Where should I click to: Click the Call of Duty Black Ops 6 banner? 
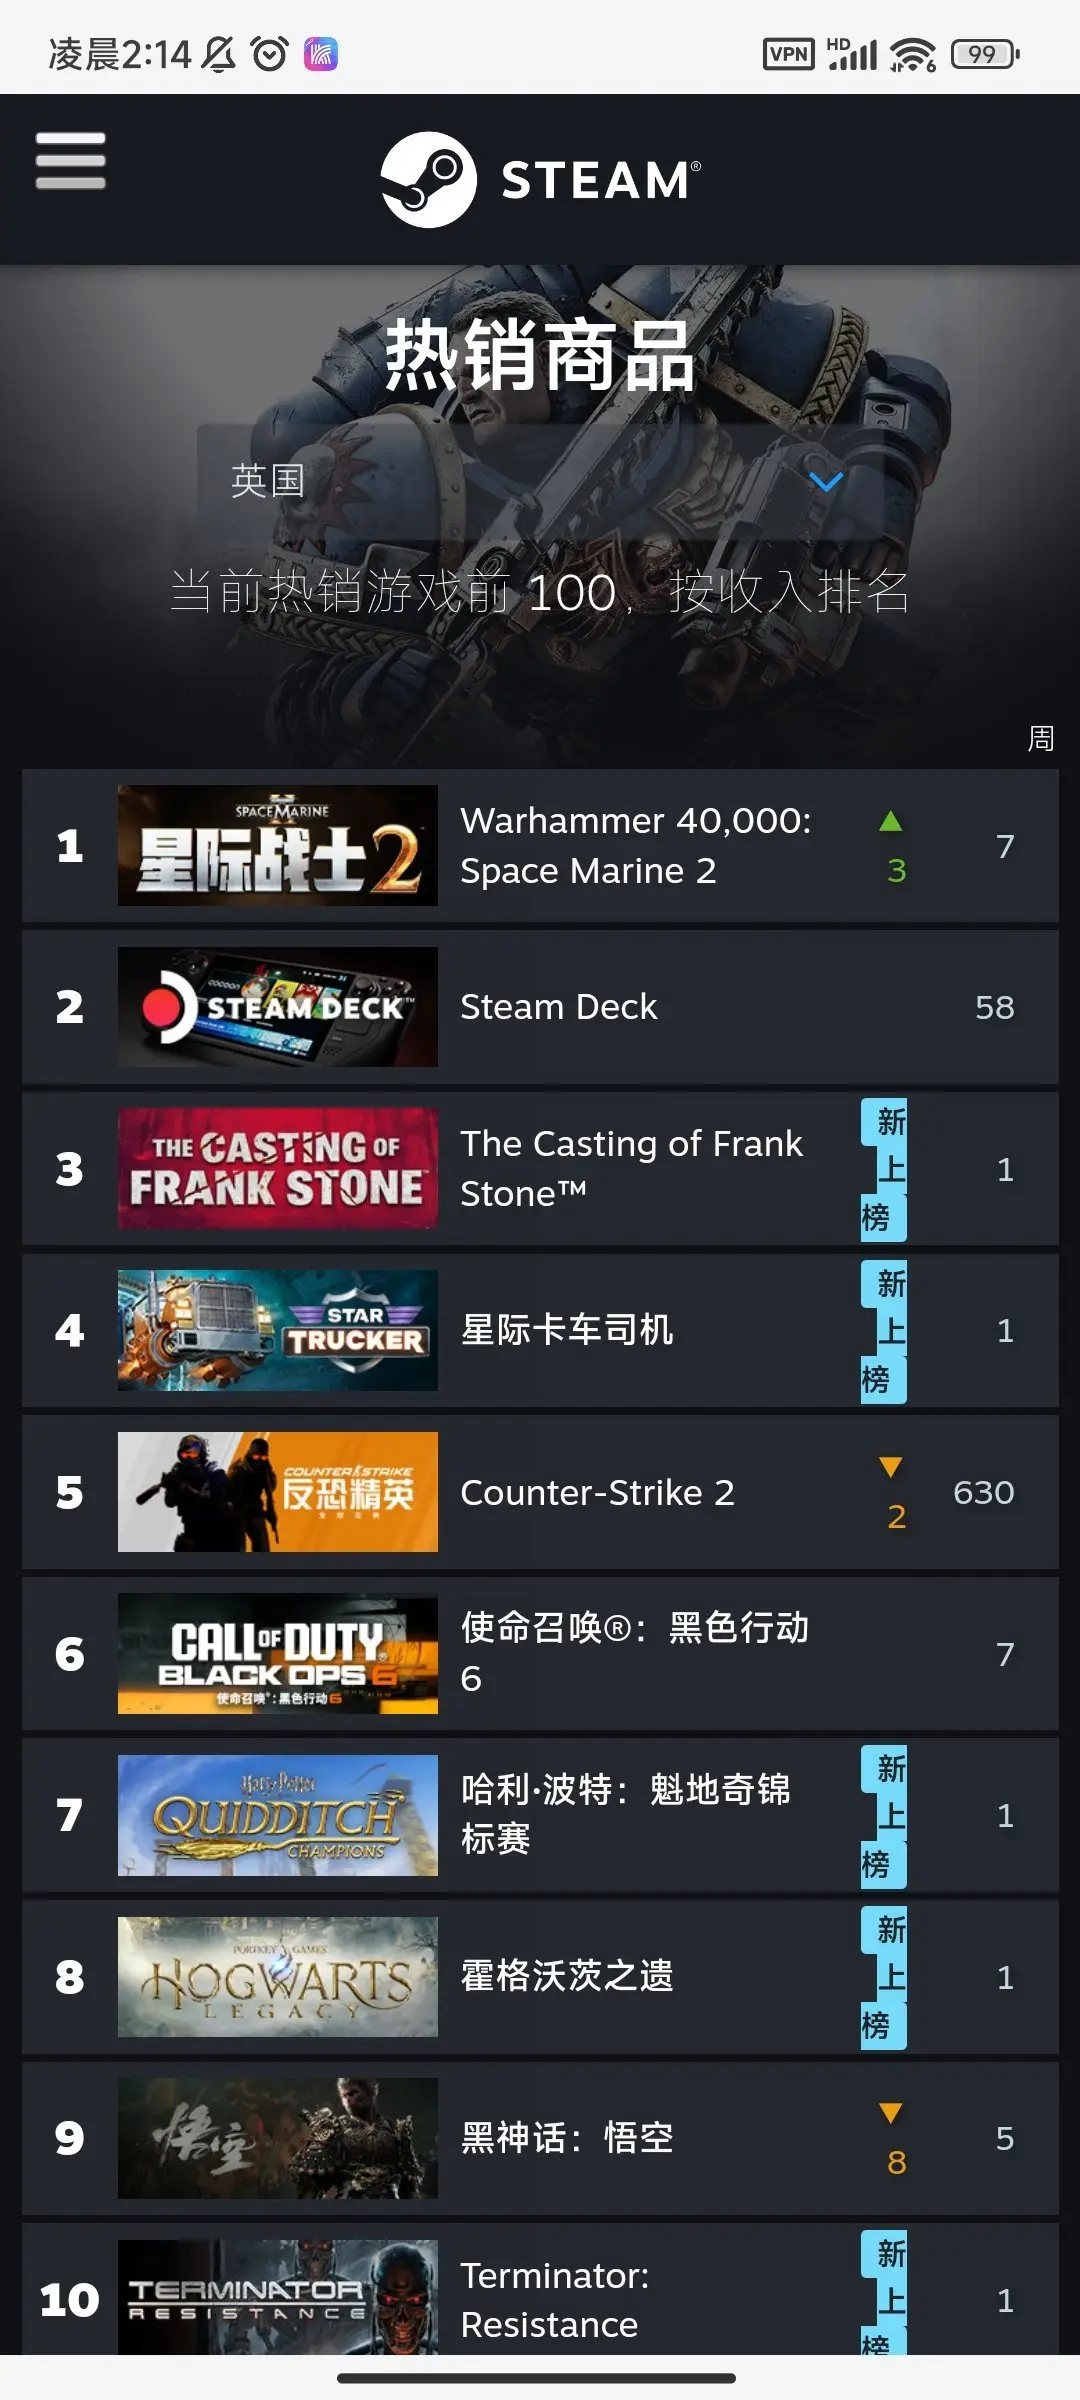pos(278,1653)
